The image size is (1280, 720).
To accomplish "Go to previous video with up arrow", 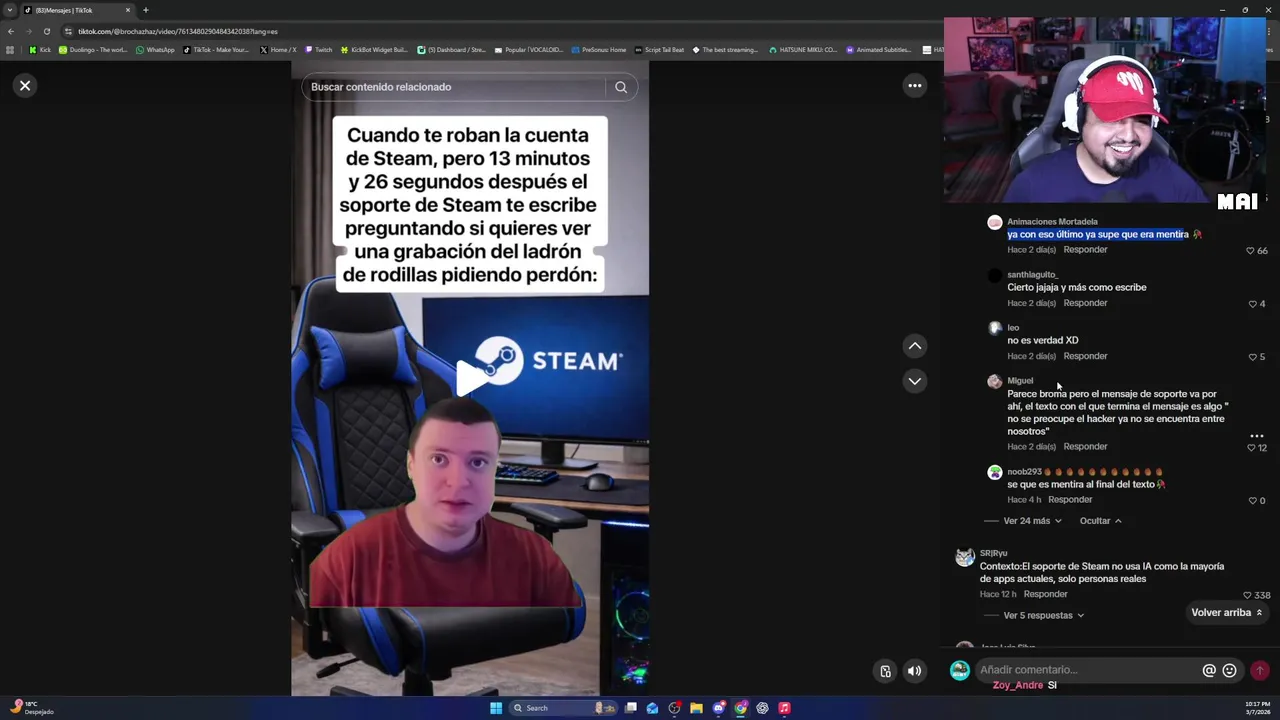I will coord(915,346).
